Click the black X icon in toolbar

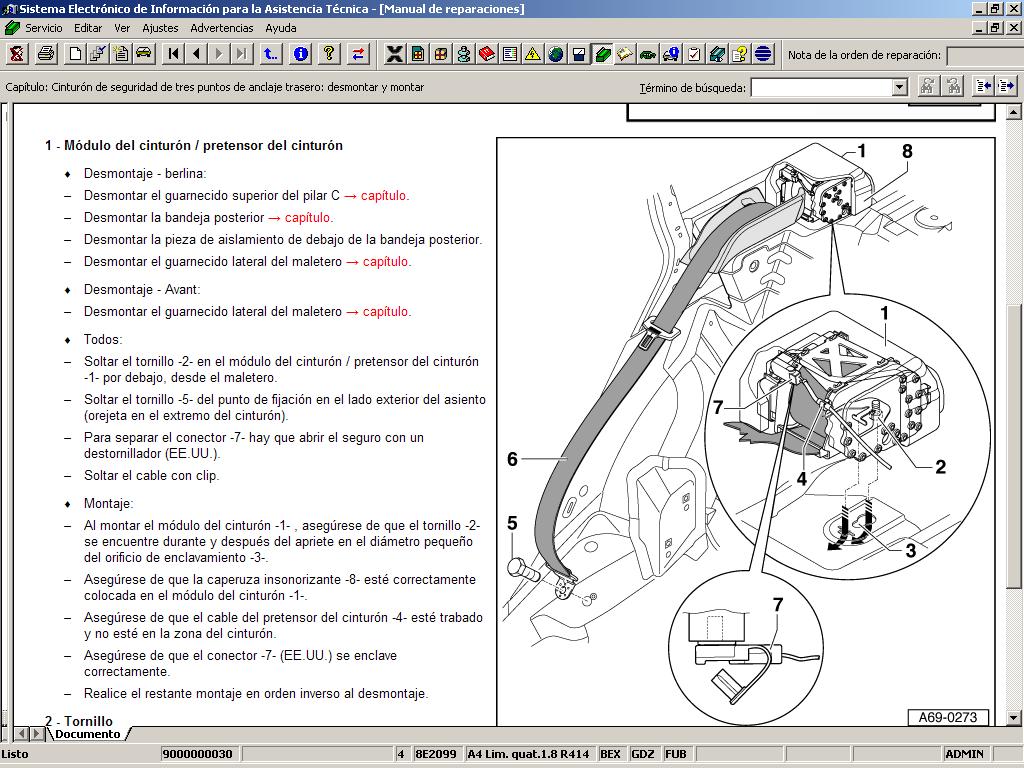click(x=394, y=54)
